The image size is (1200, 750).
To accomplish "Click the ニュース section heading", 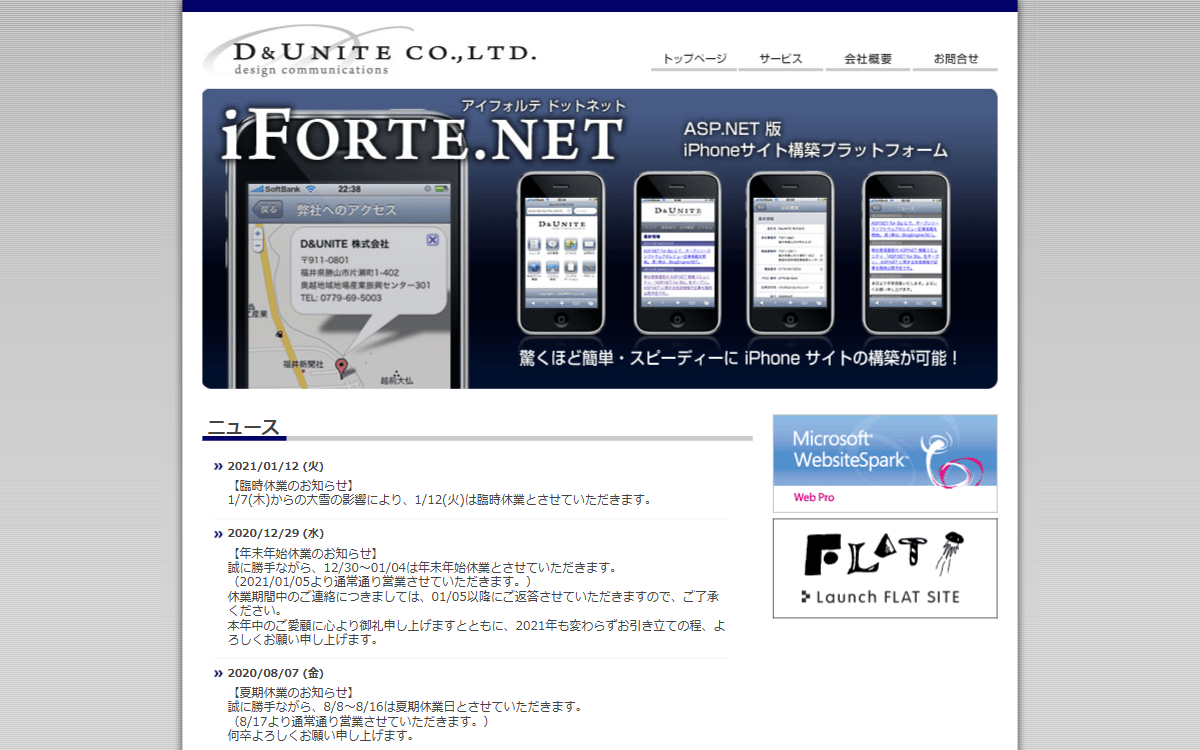I will [x=243, y=428].
